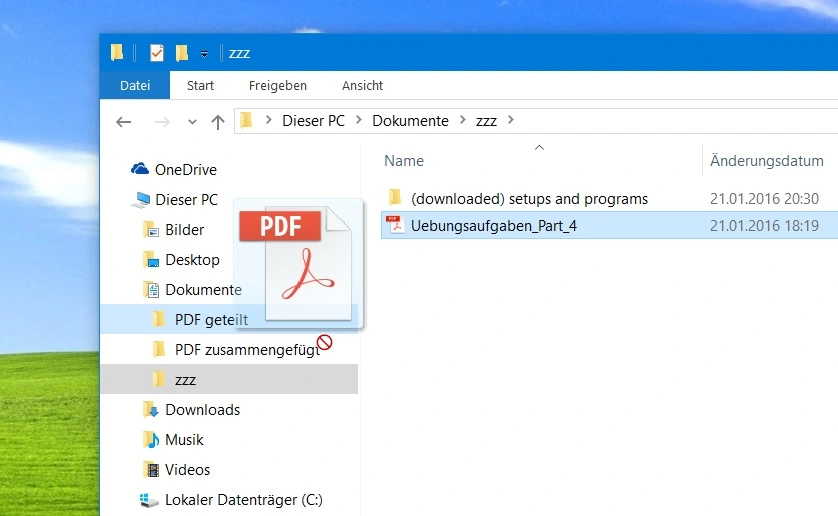Open Lokaler Datenträger (C:) drive
Viewport: 838px width, 516px height.
pos(243,500)
